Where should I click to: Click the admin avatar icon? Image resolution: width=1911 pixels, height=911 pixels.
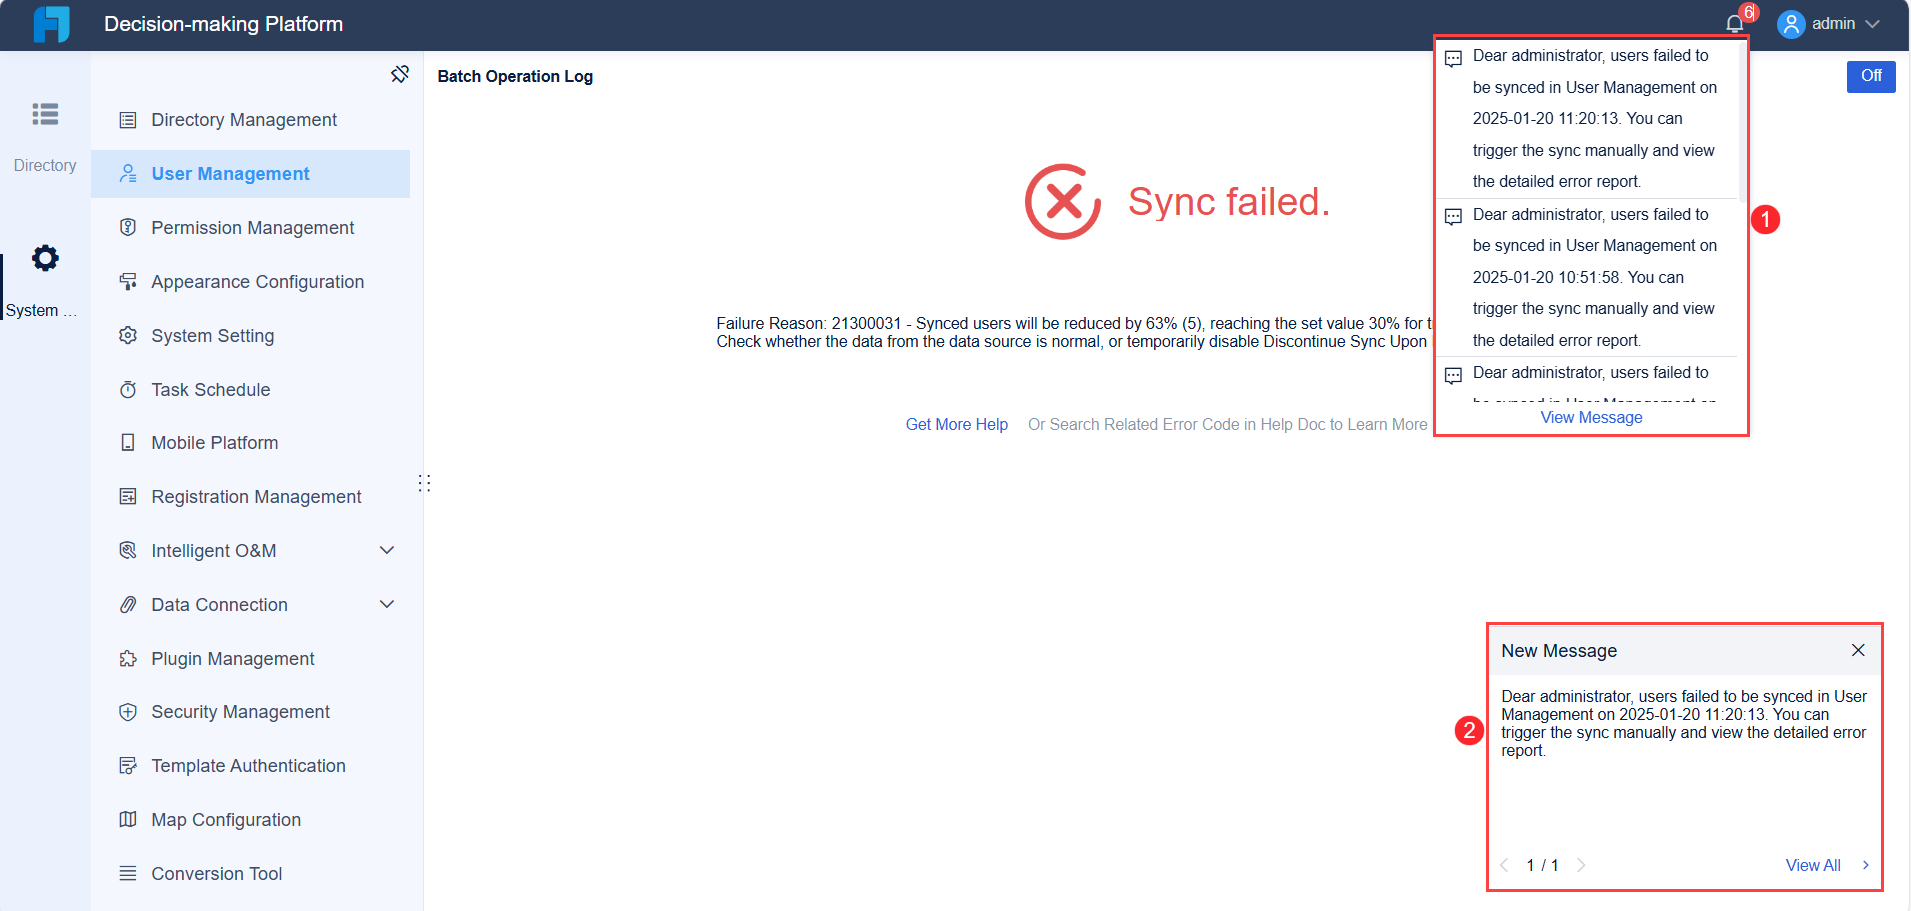tap(1791, 24)
